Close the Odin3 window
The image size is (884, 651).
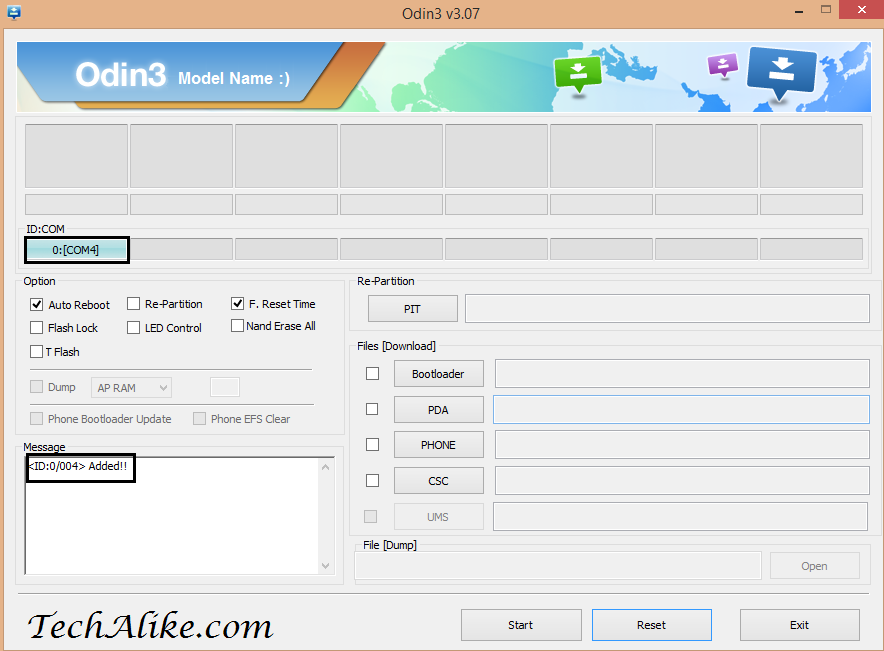tap(861, 10)
